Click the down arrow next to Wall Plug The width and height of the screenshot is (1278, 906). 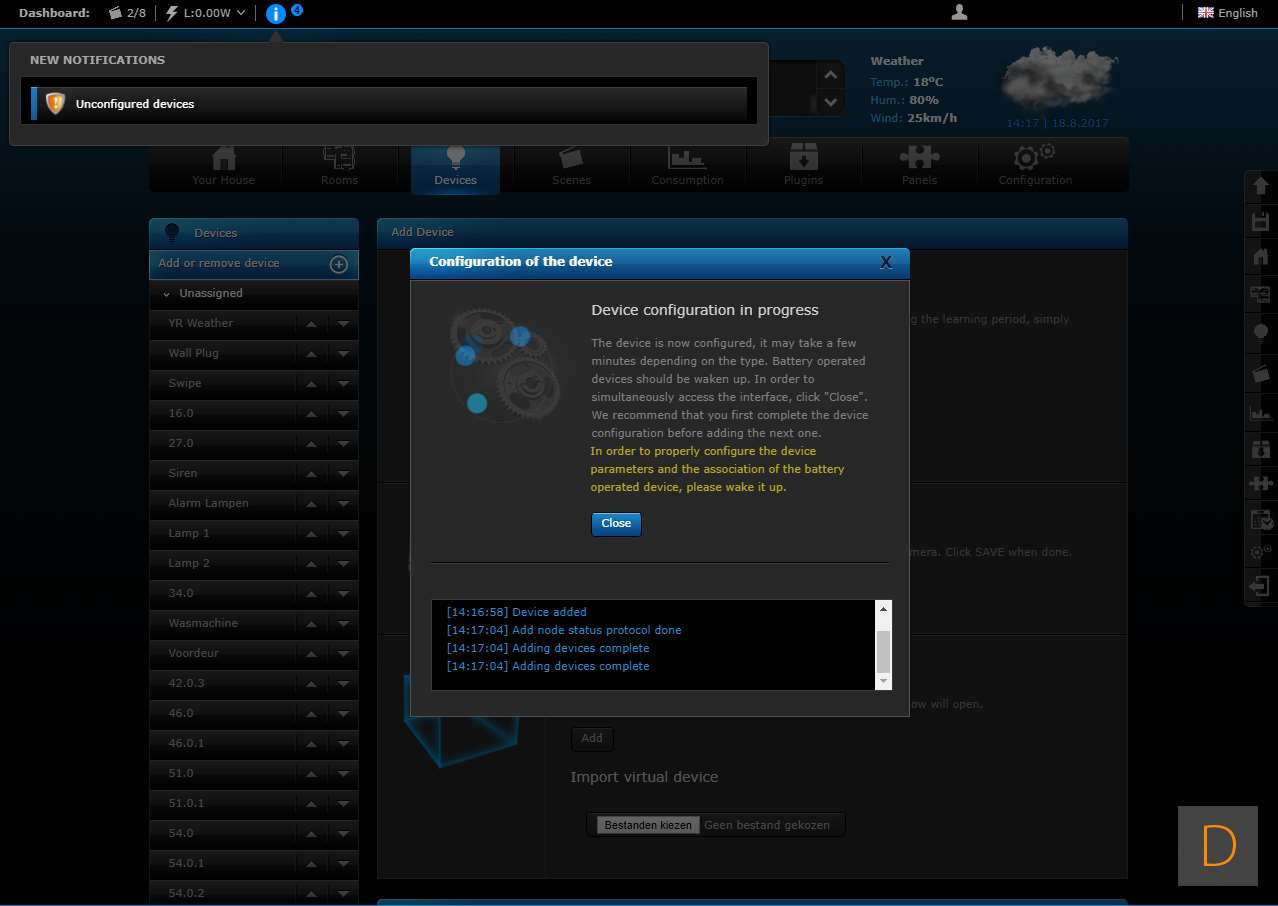343,353
